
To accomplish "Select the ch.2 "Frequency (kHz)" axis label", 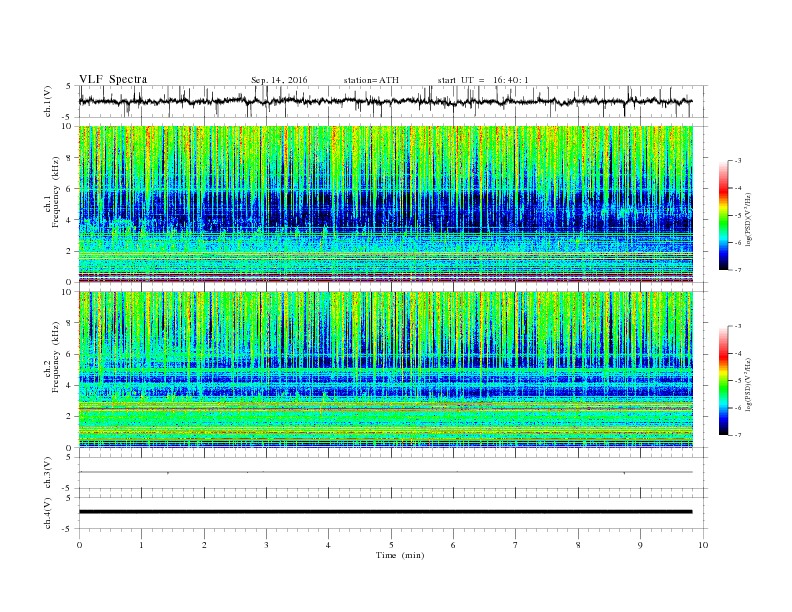I will (56, 356).
